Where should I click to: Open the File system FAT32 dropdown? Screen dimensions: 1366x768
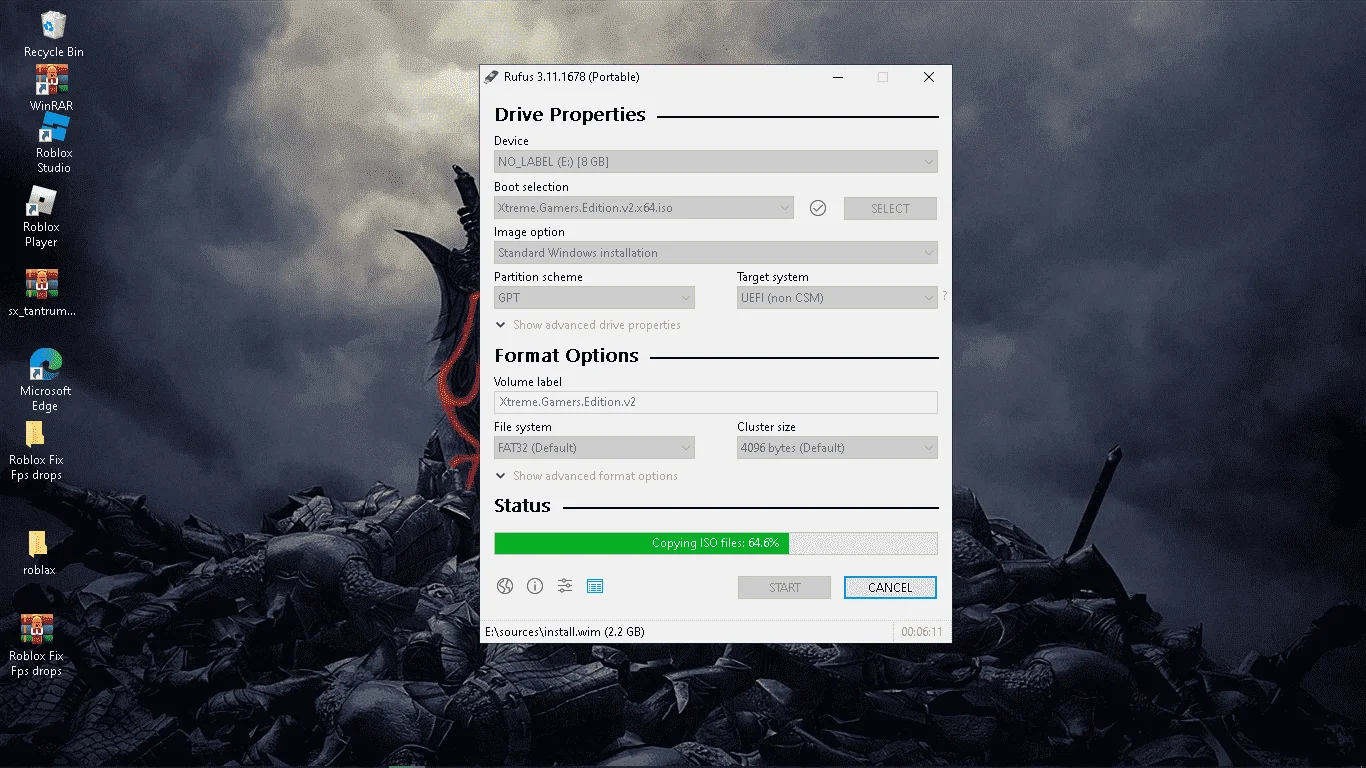594,447
